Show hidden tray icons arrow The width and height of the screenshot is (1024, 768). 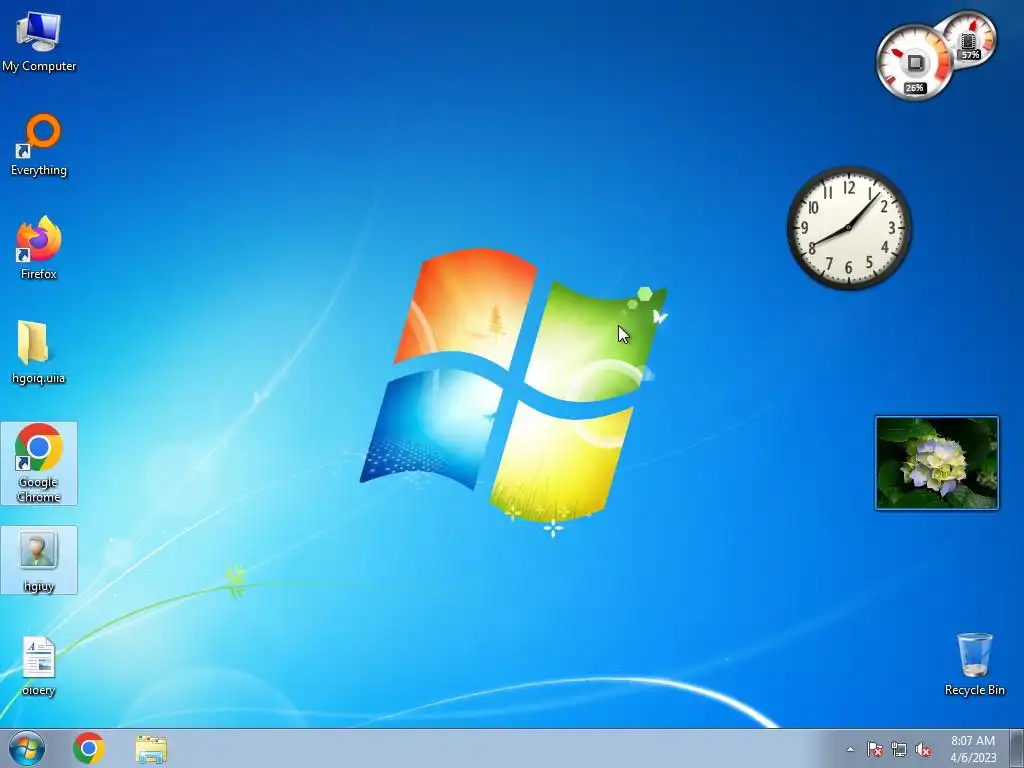tap(850, 749)
